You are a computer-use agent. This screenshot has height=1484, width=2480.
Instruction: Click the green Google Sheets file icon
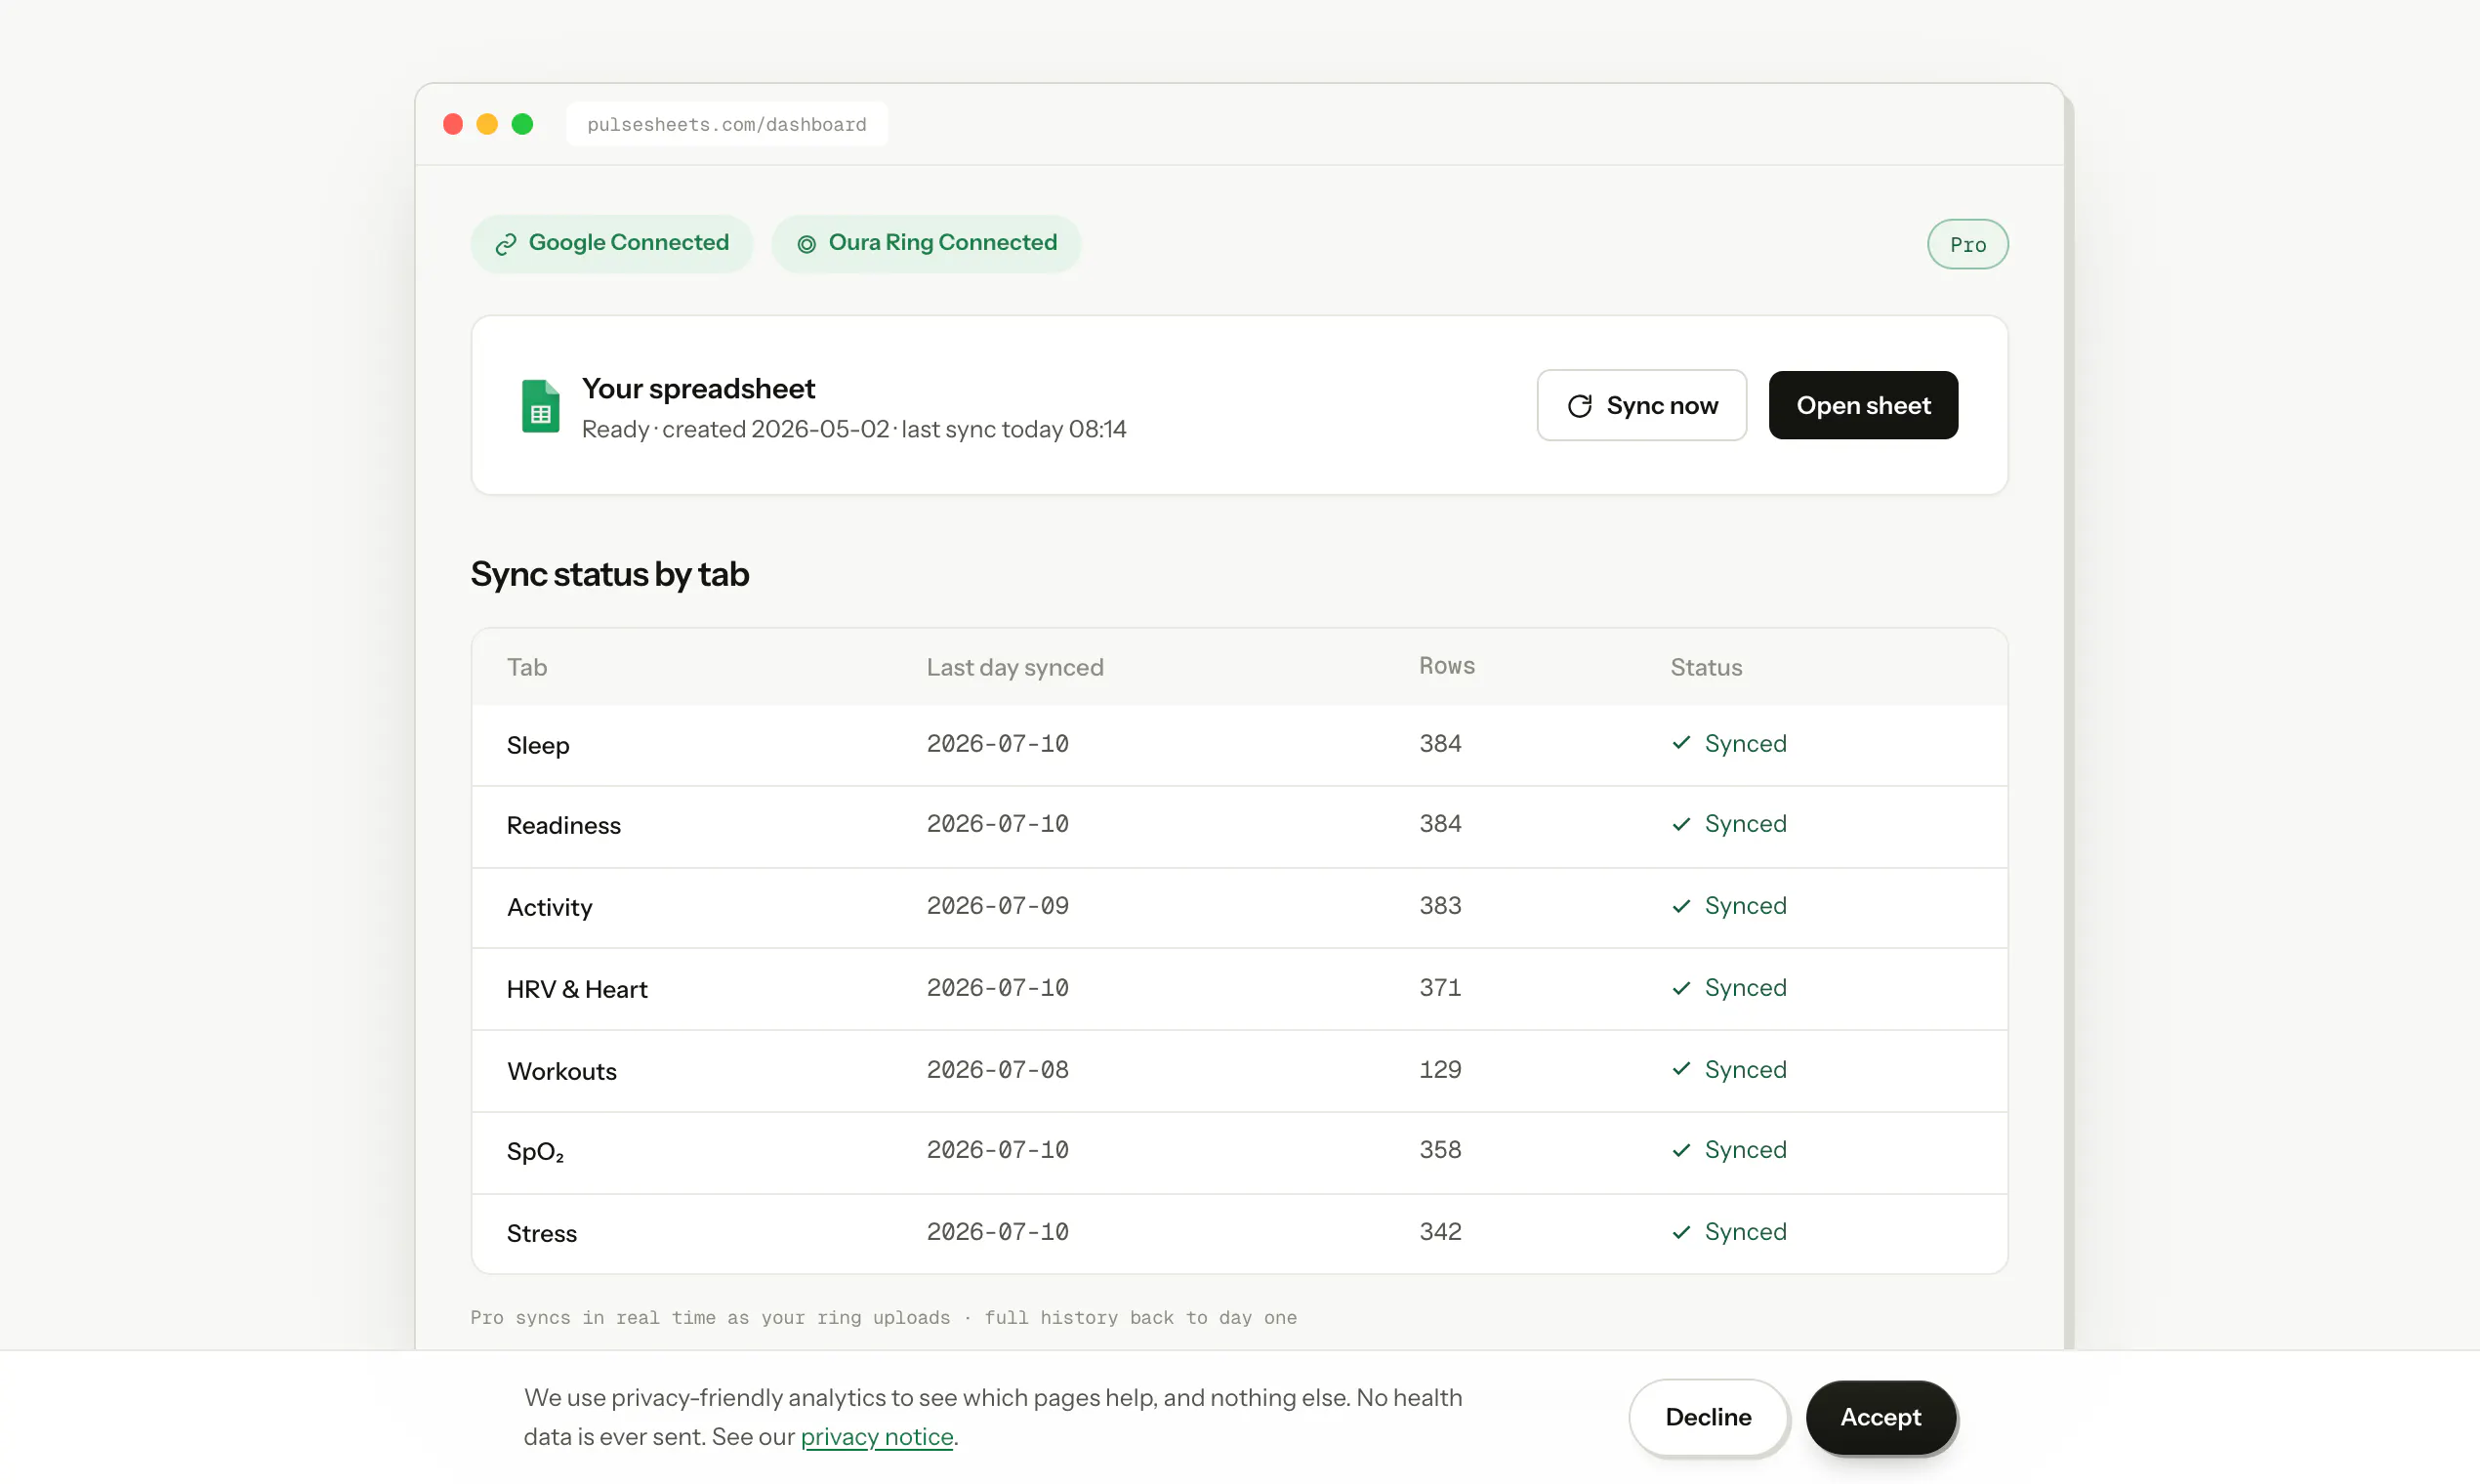540,406
